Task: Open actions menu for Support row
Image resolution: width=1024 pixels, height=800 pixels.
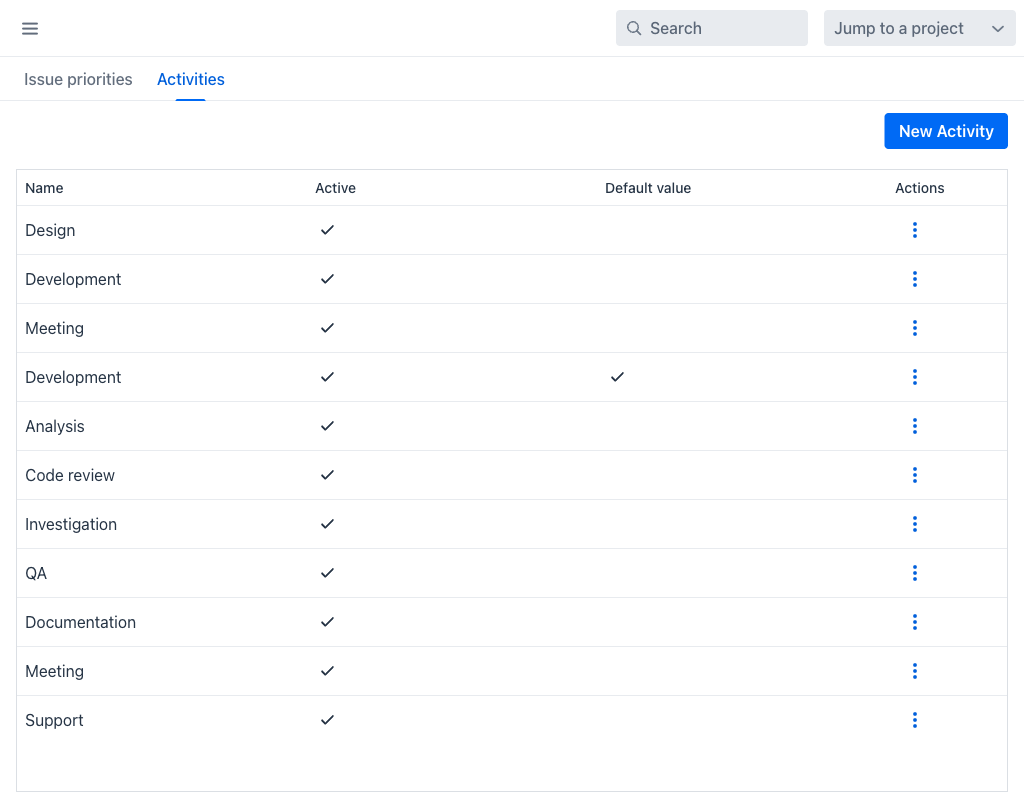Action: 914,720
